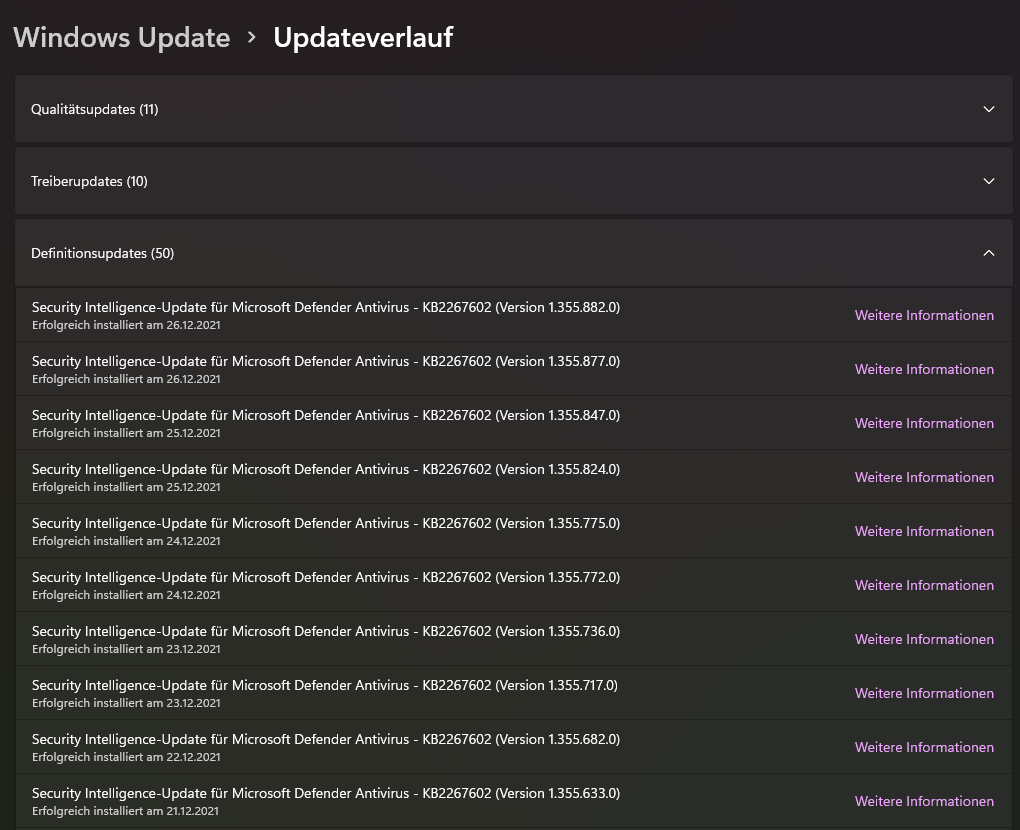
Task: Select the update entry Version 1.355.633.0
Action: pyautogui.click(x=514, y=801)
